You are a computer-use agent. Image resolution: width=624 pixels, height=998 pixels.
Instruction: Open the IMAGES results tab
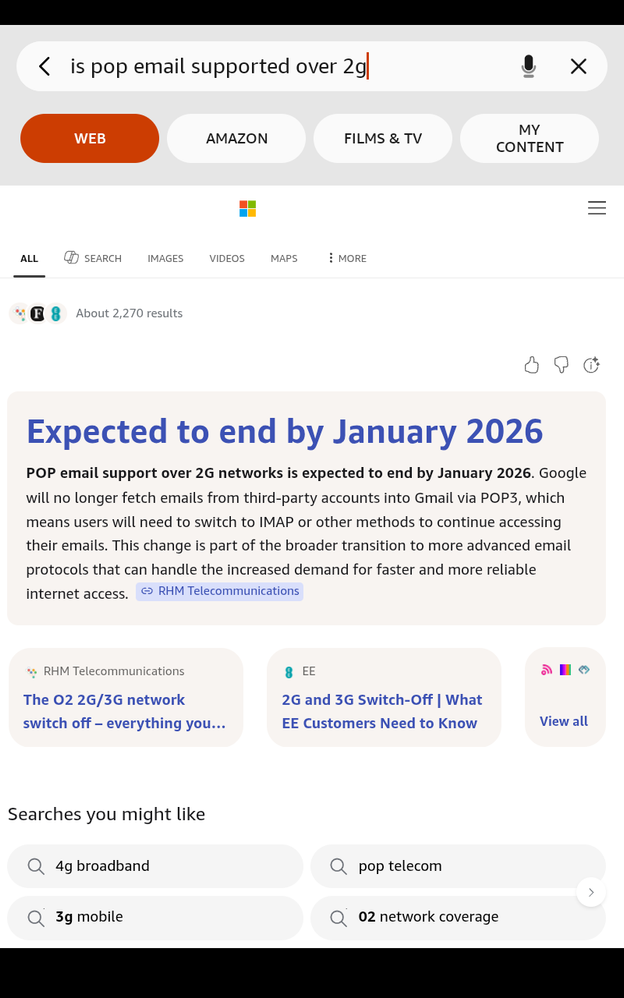[x=165, y=258]
